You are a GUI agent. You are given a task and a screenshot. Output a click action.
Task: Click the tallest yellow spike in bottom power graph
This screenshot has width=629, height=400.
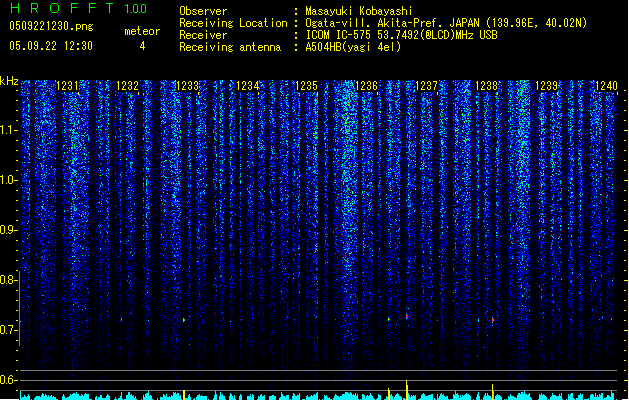click(x=407, y=390)
